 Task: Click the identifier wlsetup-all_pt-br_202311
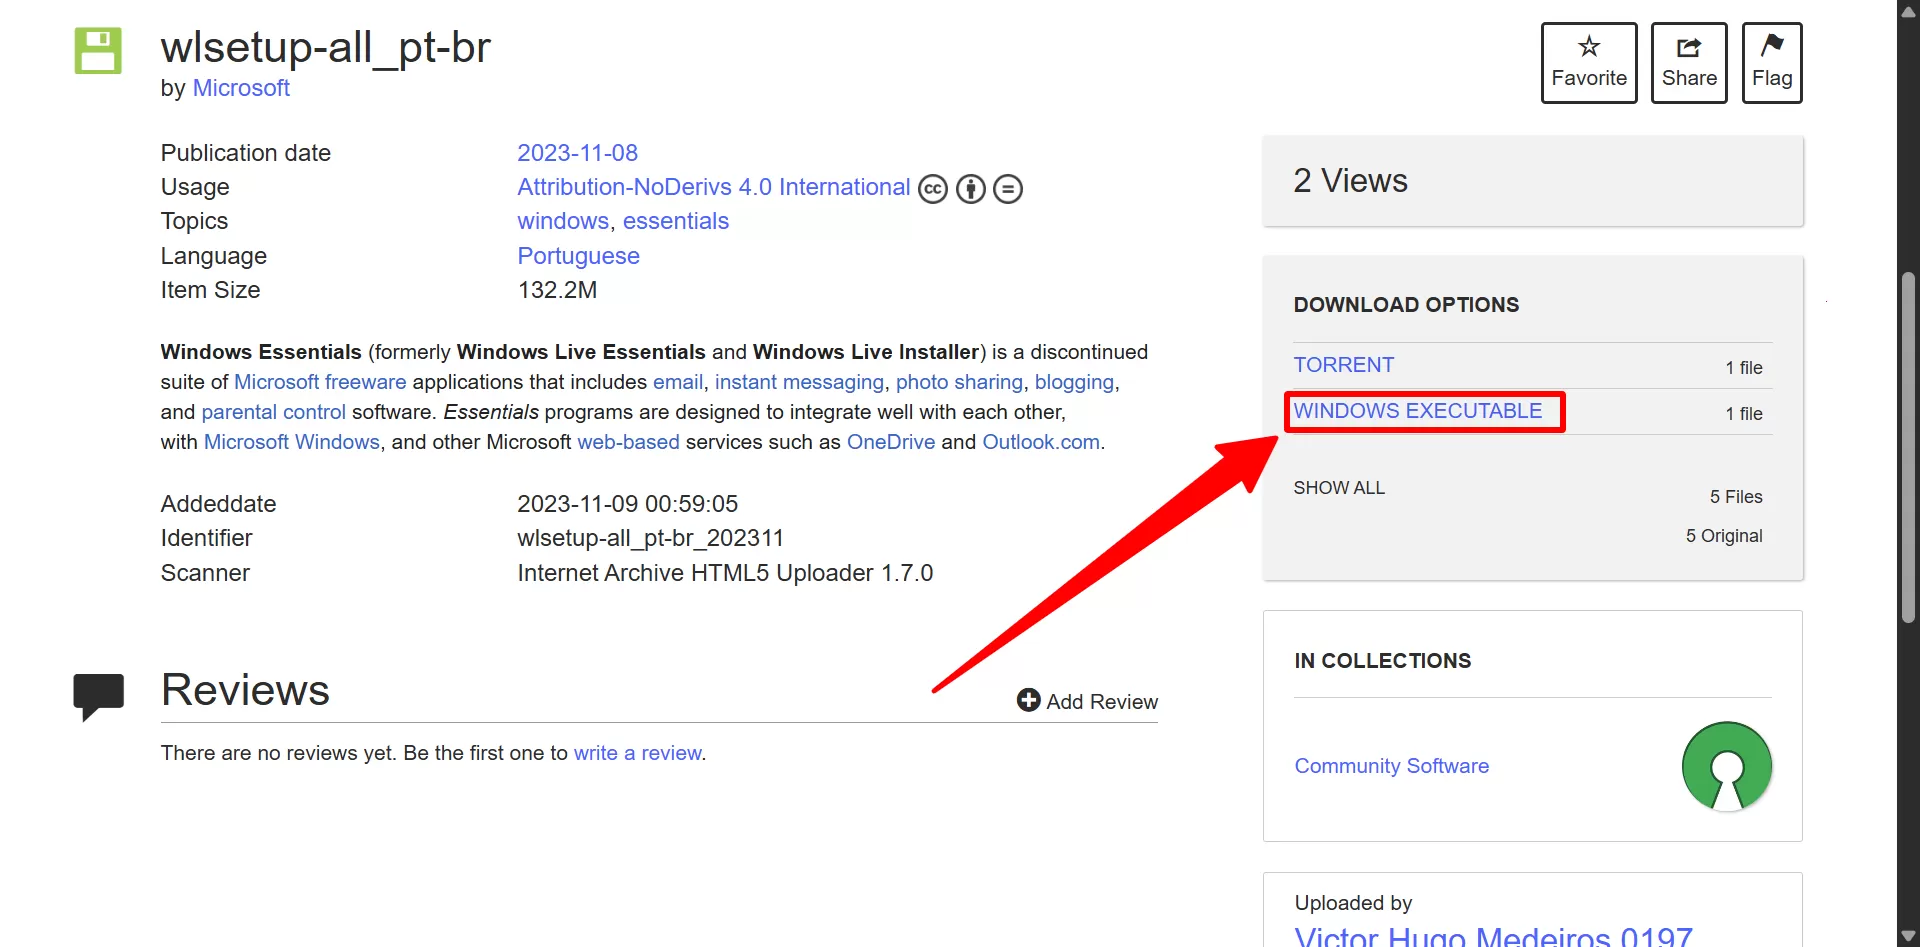(x=650, y=538)
